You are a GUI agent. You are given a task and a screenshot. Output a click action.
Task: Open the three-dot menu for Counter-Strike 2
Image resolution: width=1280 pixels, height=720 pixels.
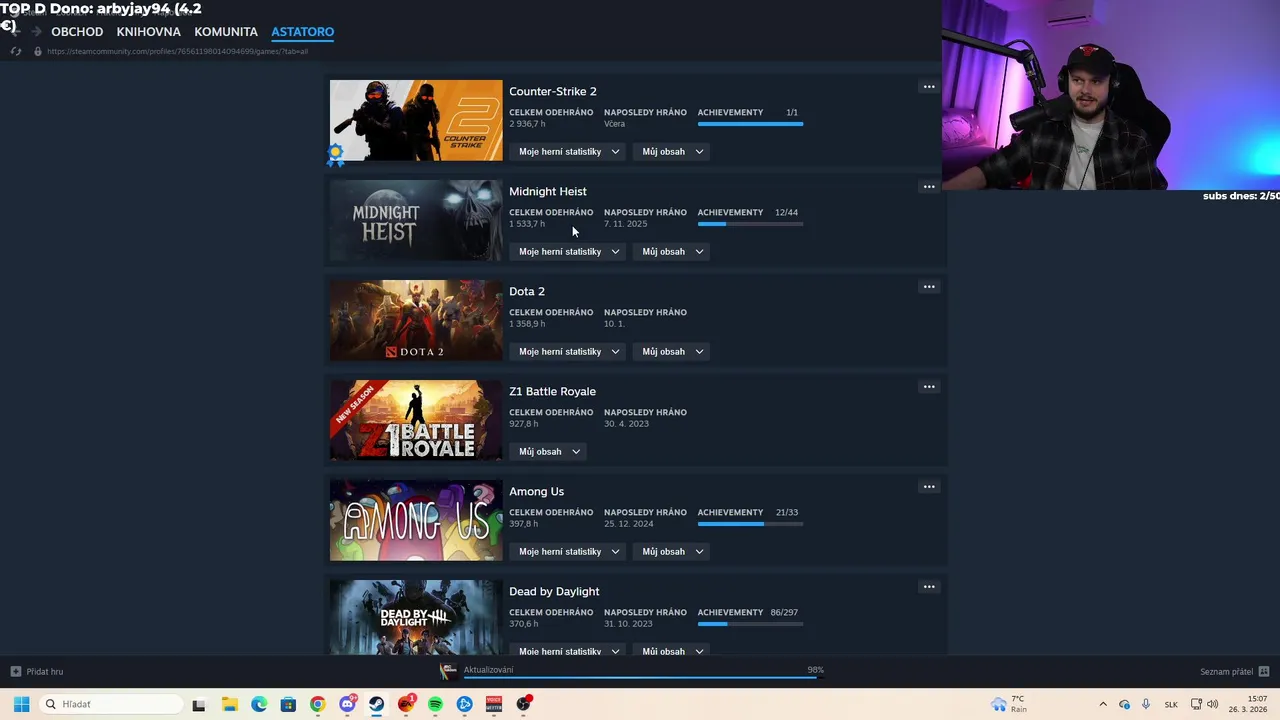[929, 87]
